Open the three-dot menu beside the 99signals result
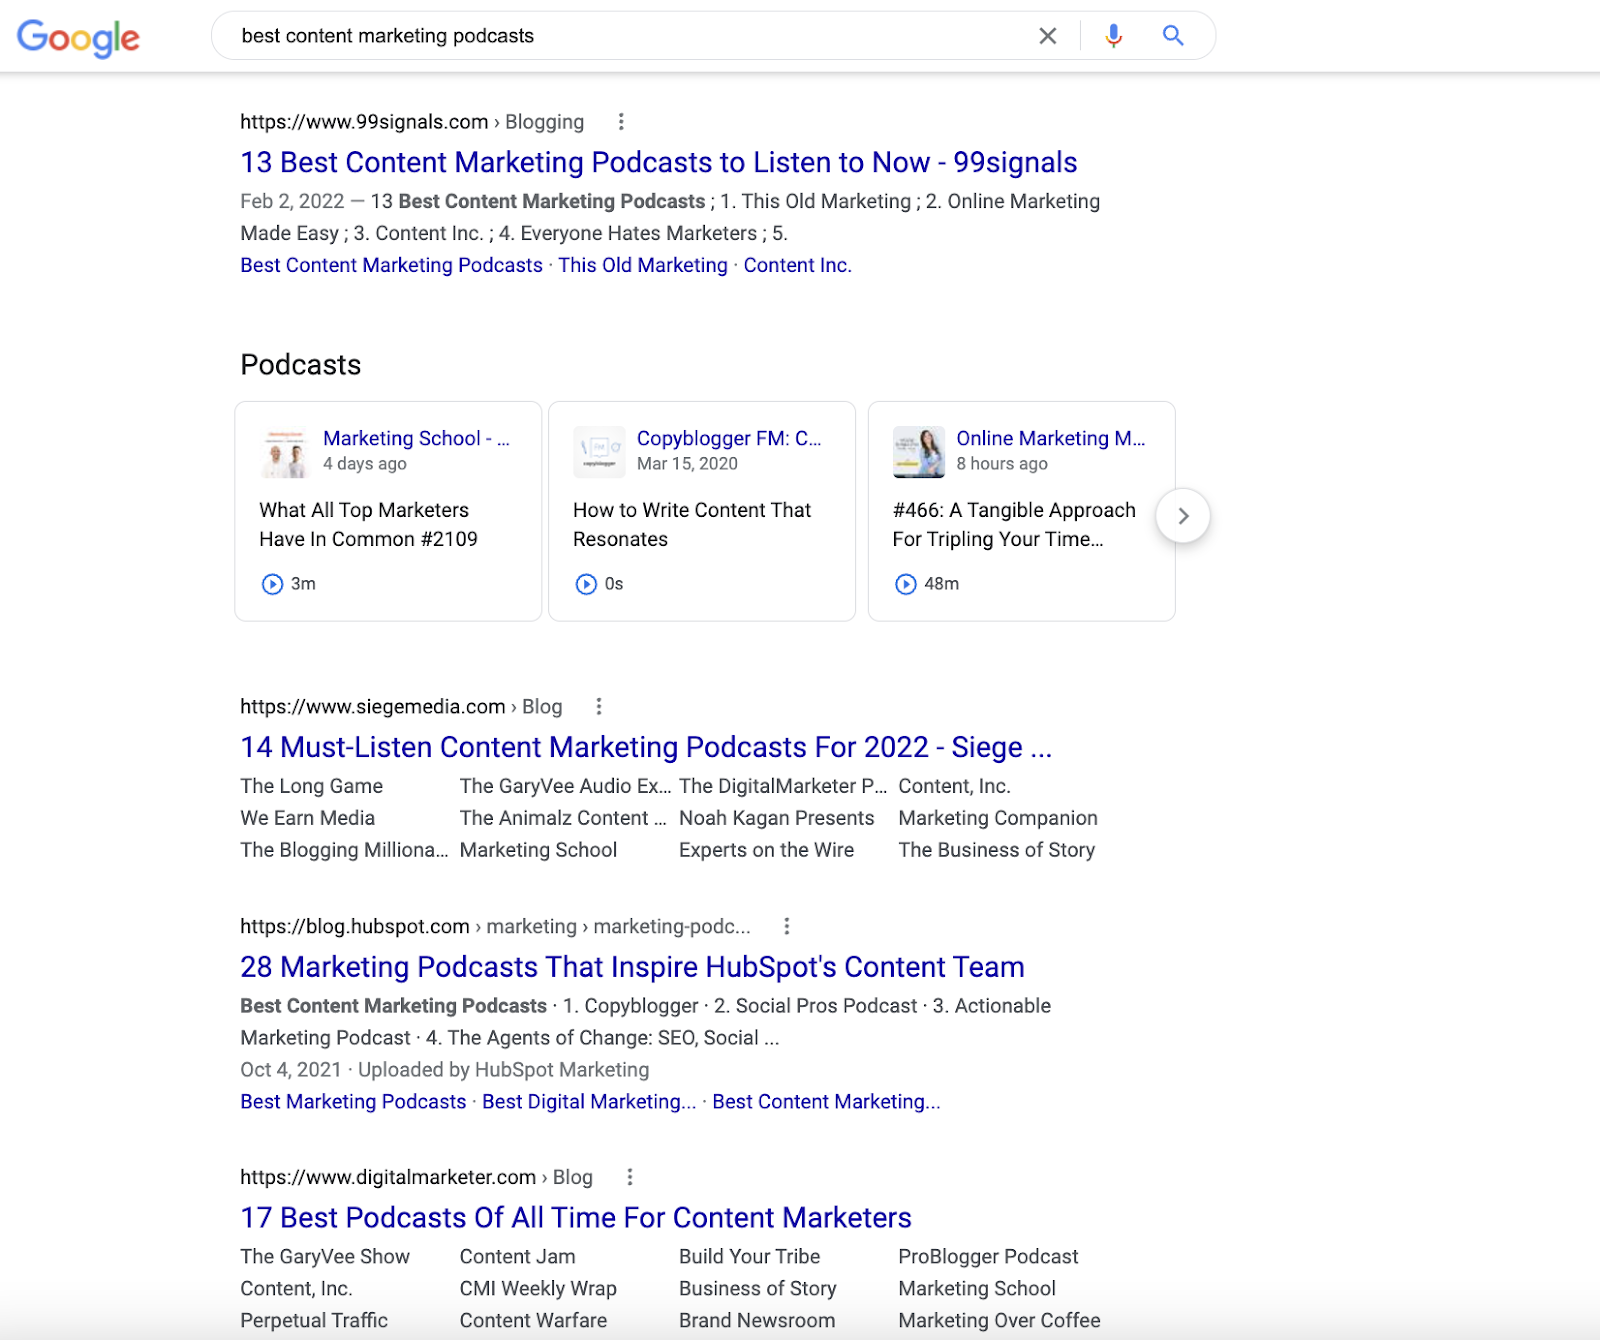The image size is (1600, 1340). [x=621, y=122]
